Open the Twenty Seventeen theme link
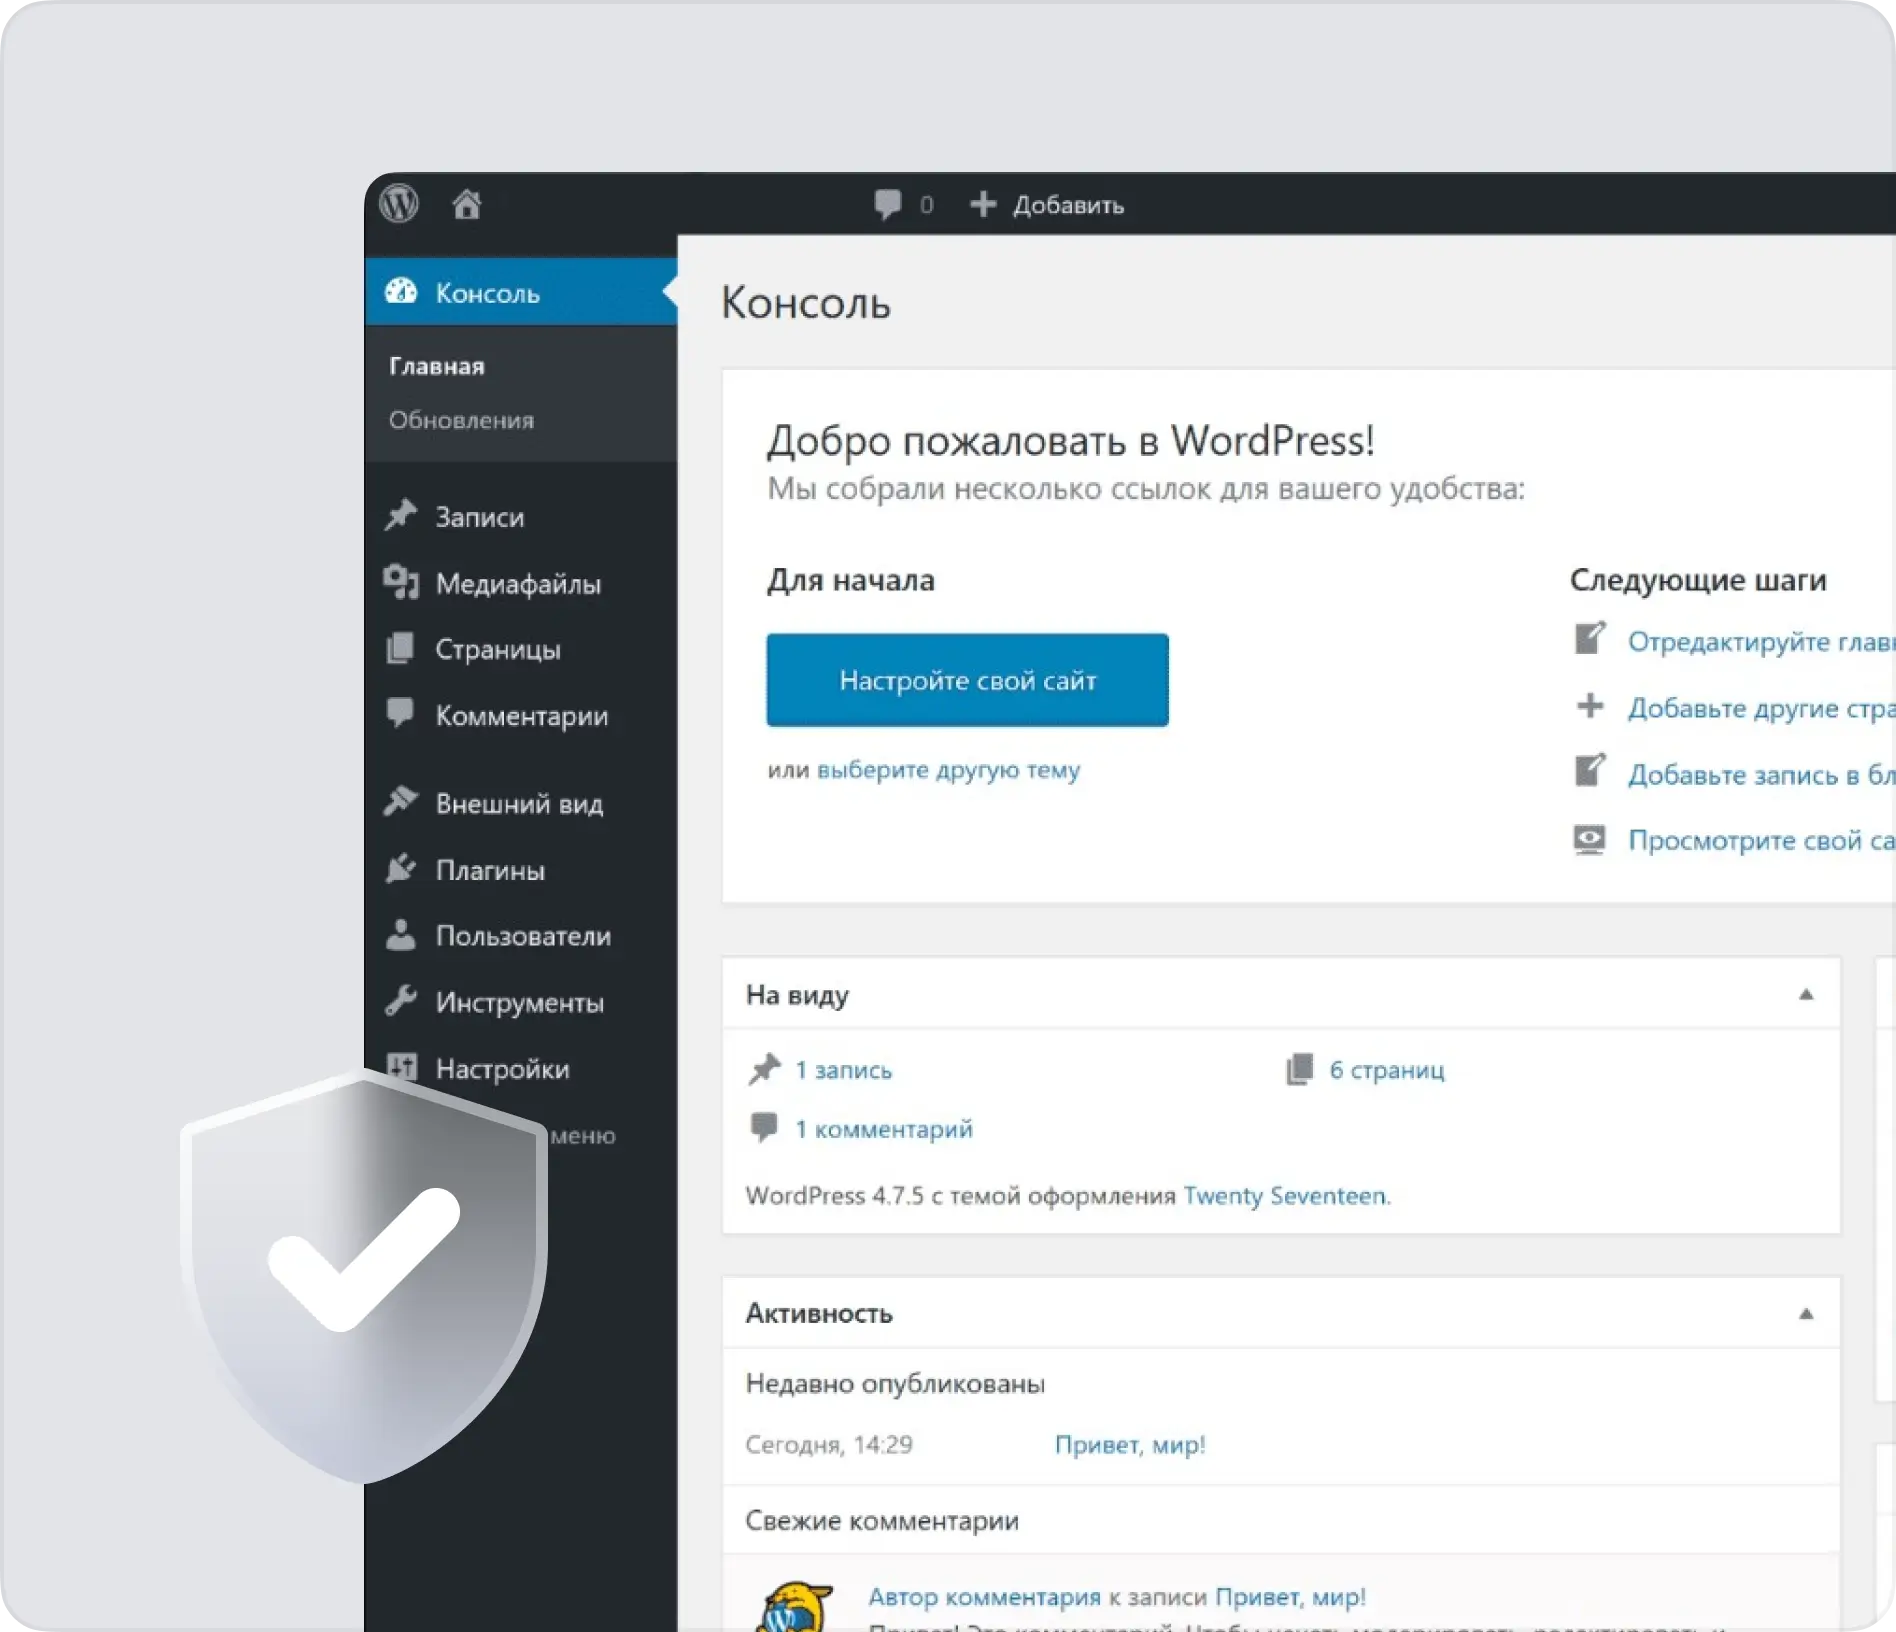1896x1632 pixels. 1284,1195
